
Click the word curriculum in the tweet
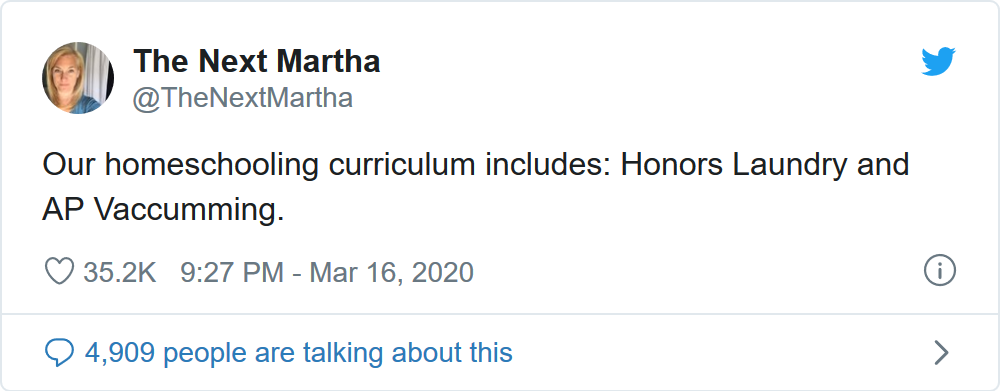tap(402, 165)
